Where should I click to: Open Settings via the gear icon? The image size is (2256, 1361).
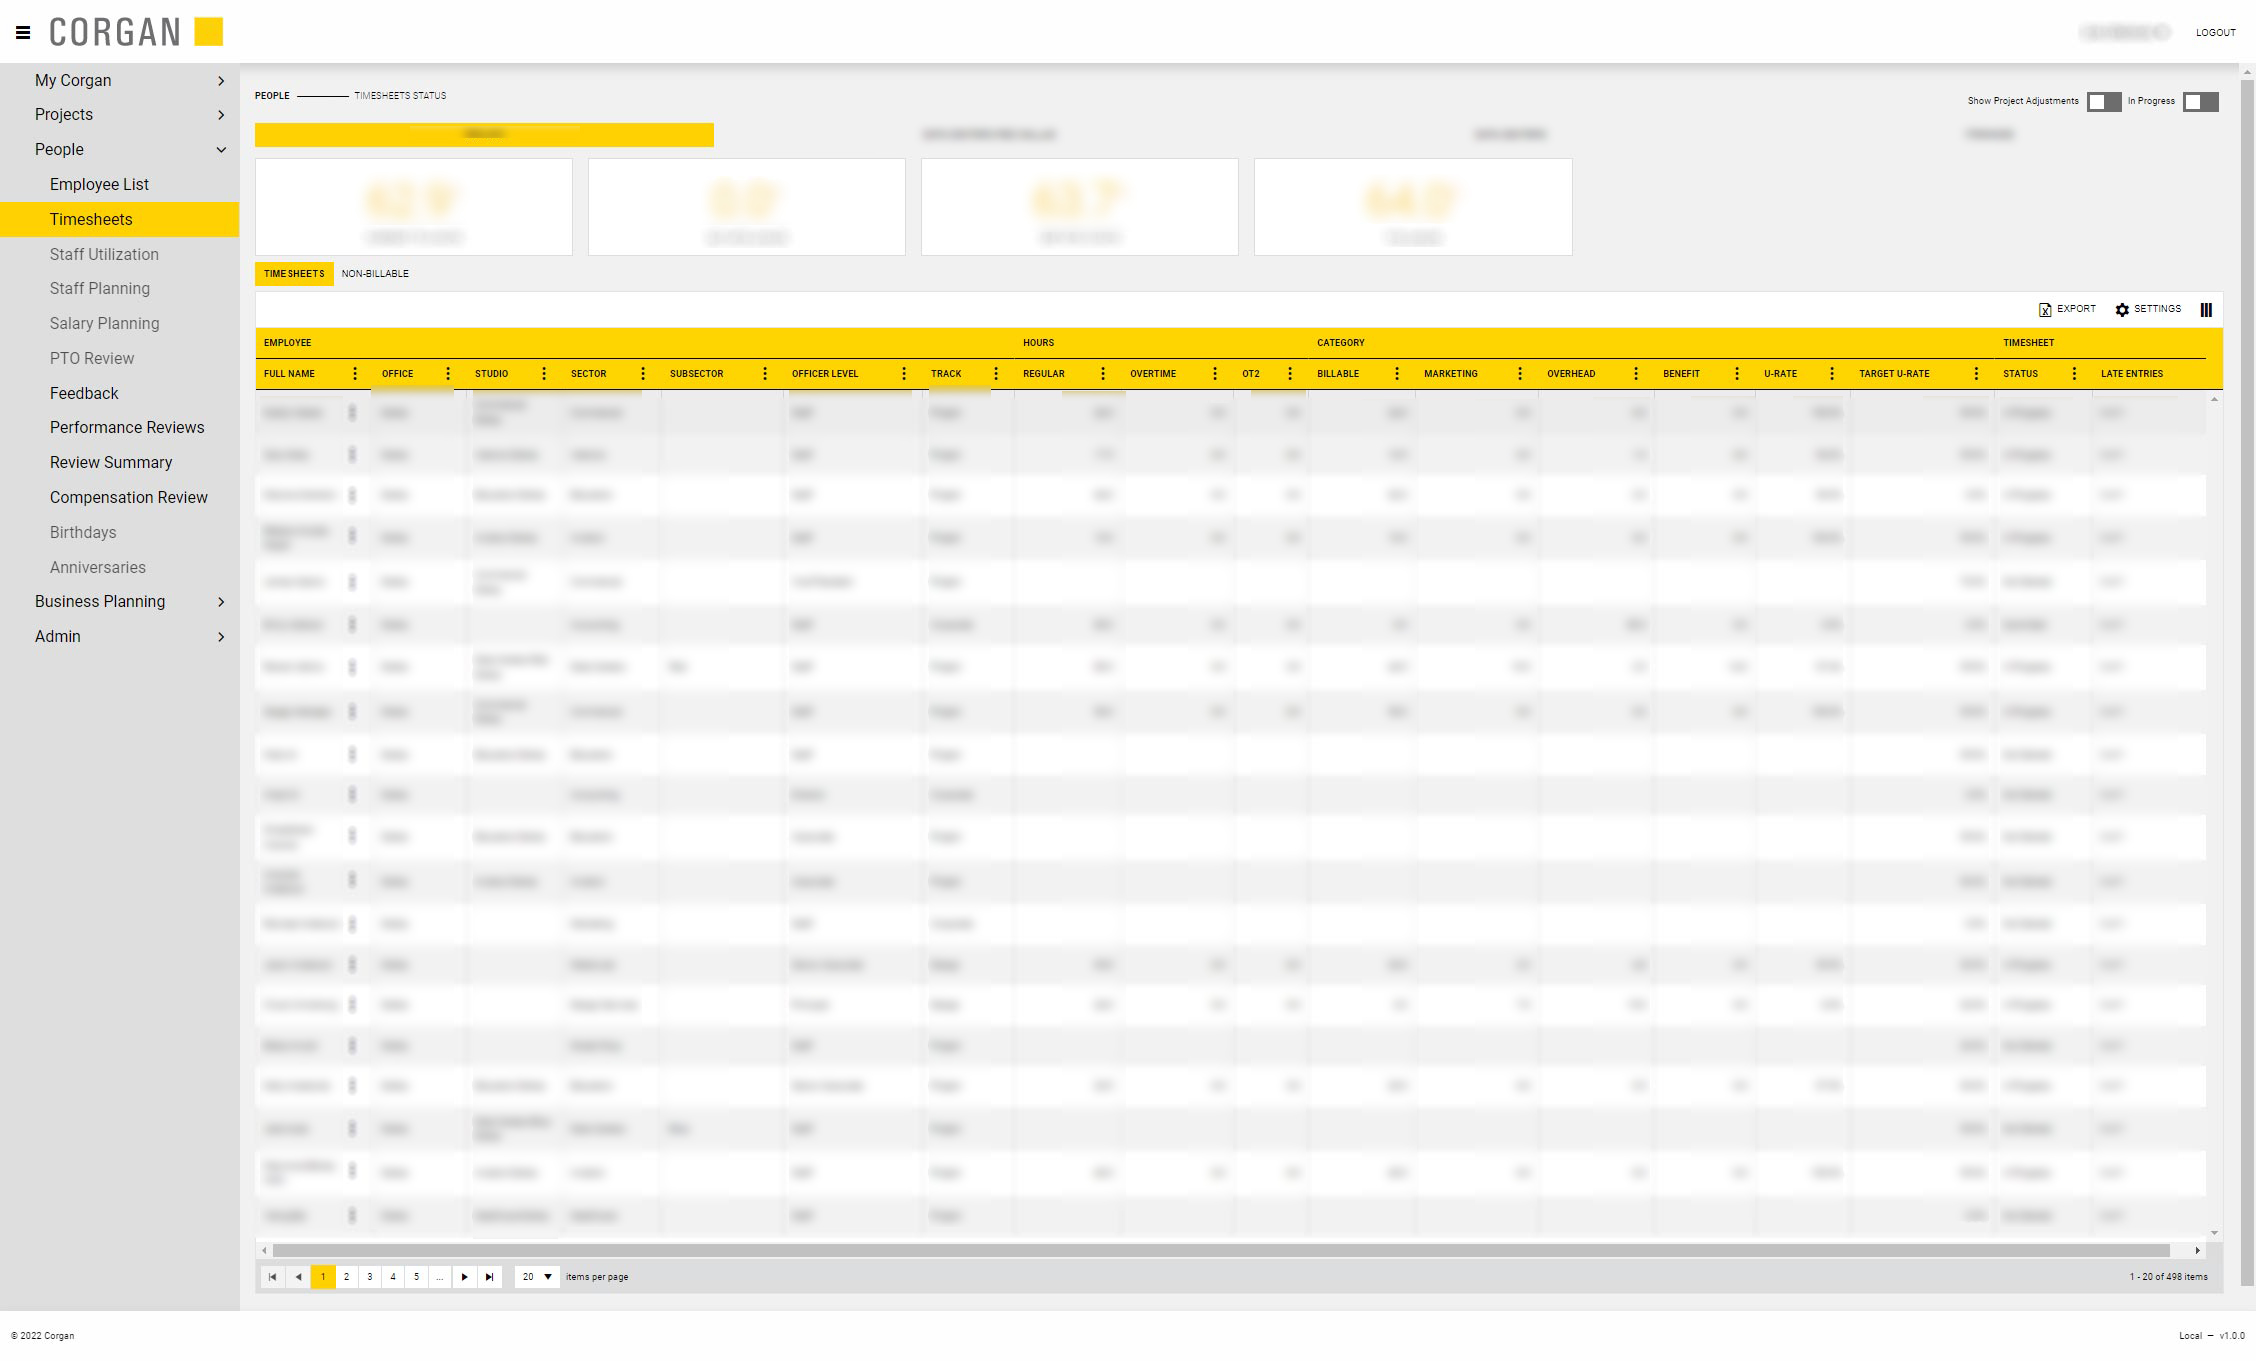[x=2122, y=310]
